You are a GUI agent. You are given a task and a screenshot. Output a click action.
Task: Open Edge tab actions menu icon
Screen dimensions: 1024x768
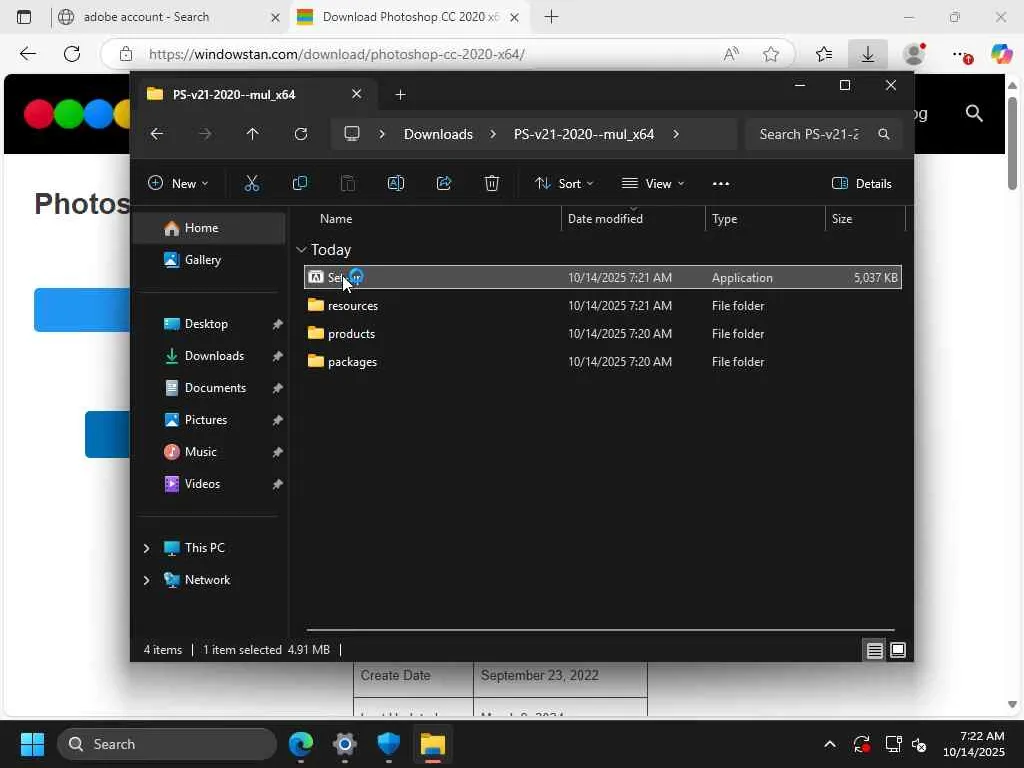[24, 17]
